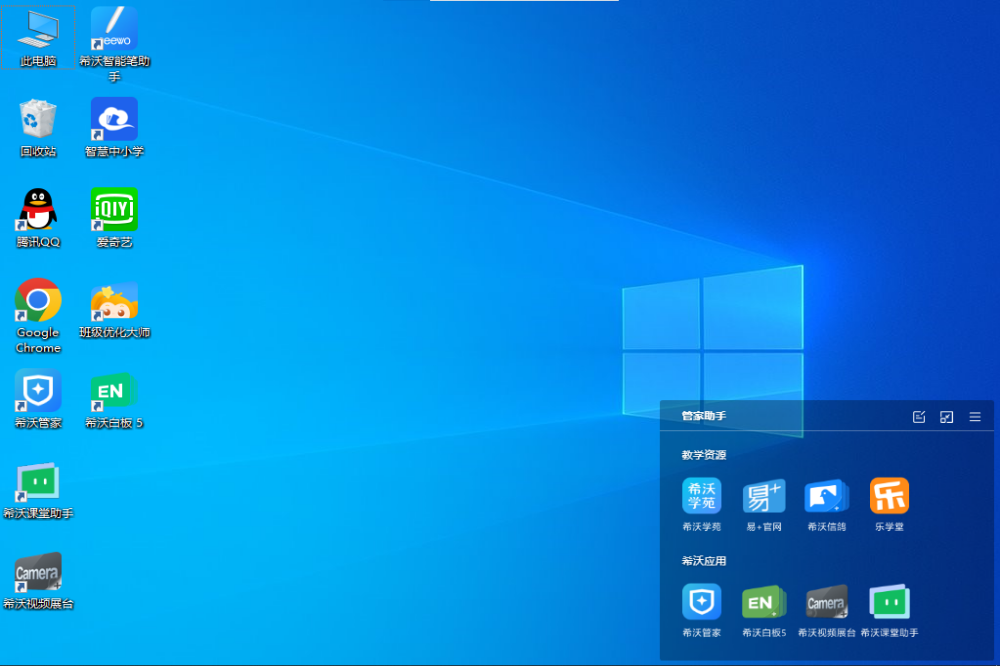The image size is (1000, 666).
Task: Select the 回收站 recycle bin icon
Action: 38,128
